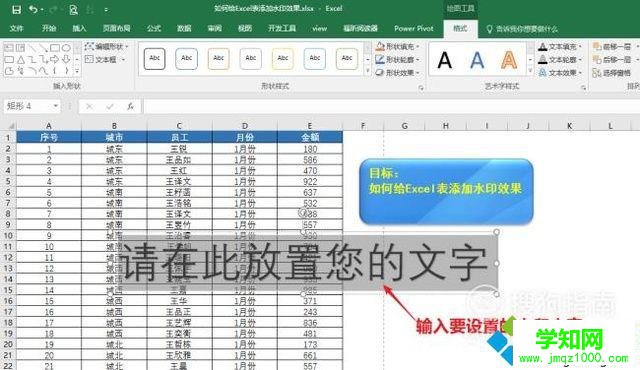Apply the black outline Abc shape style

(x=155, y=59)
